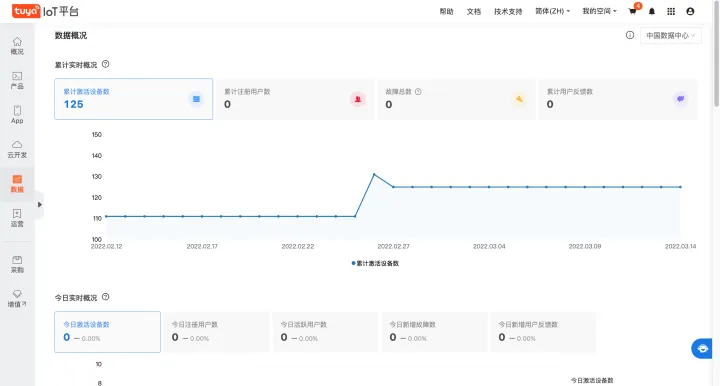This screenshot has width=720, height=386.
Task: Open the user account avatar
Action: point(690,11)
